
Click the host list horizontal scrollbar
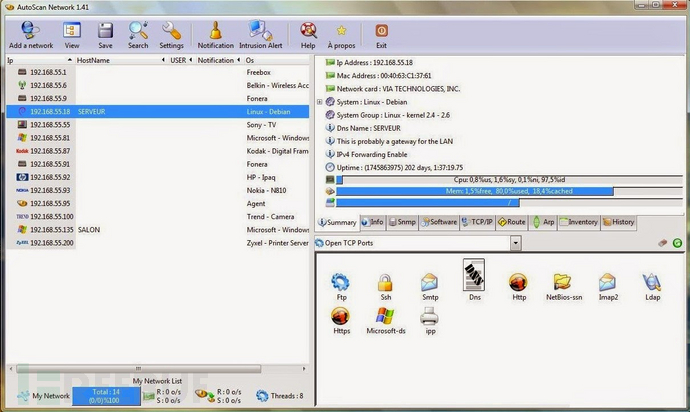tap(139, 368)
